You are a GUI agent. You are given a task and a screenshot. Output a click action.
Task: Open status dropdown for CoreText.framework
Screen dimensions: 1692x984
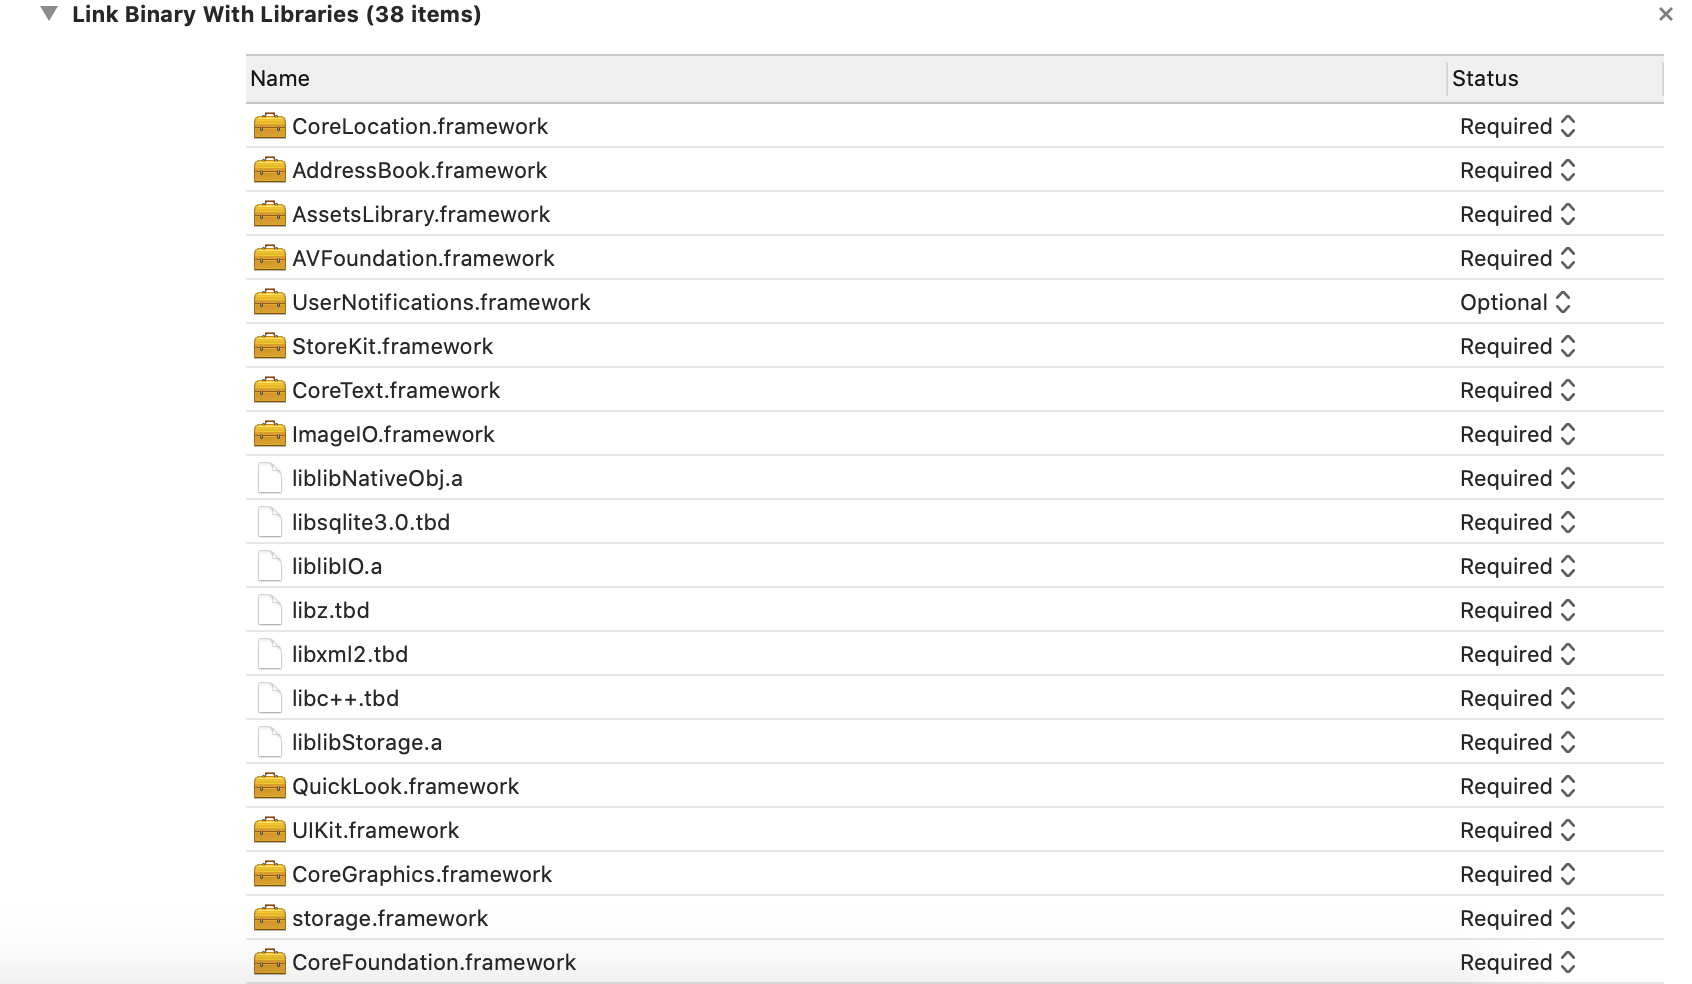tap(1518, 390)
